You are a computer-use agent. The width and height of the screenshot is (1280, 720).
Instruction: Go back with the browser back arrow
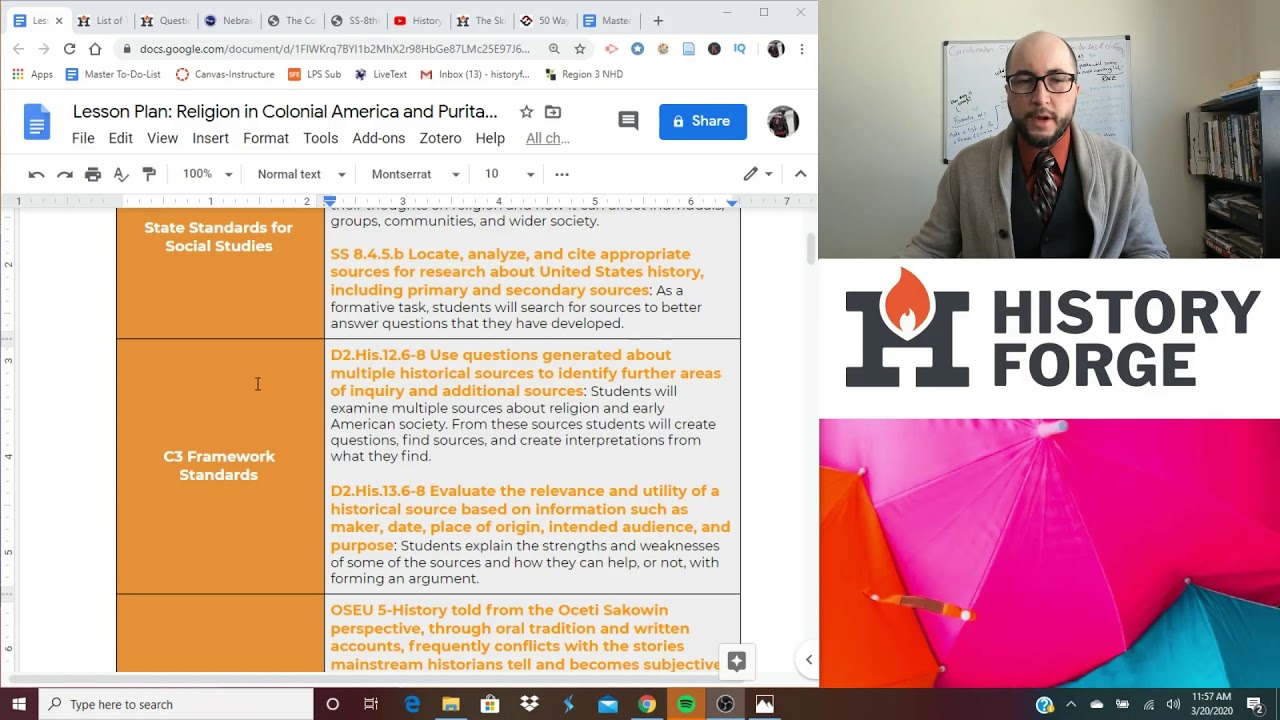click(x=19, y=48)
